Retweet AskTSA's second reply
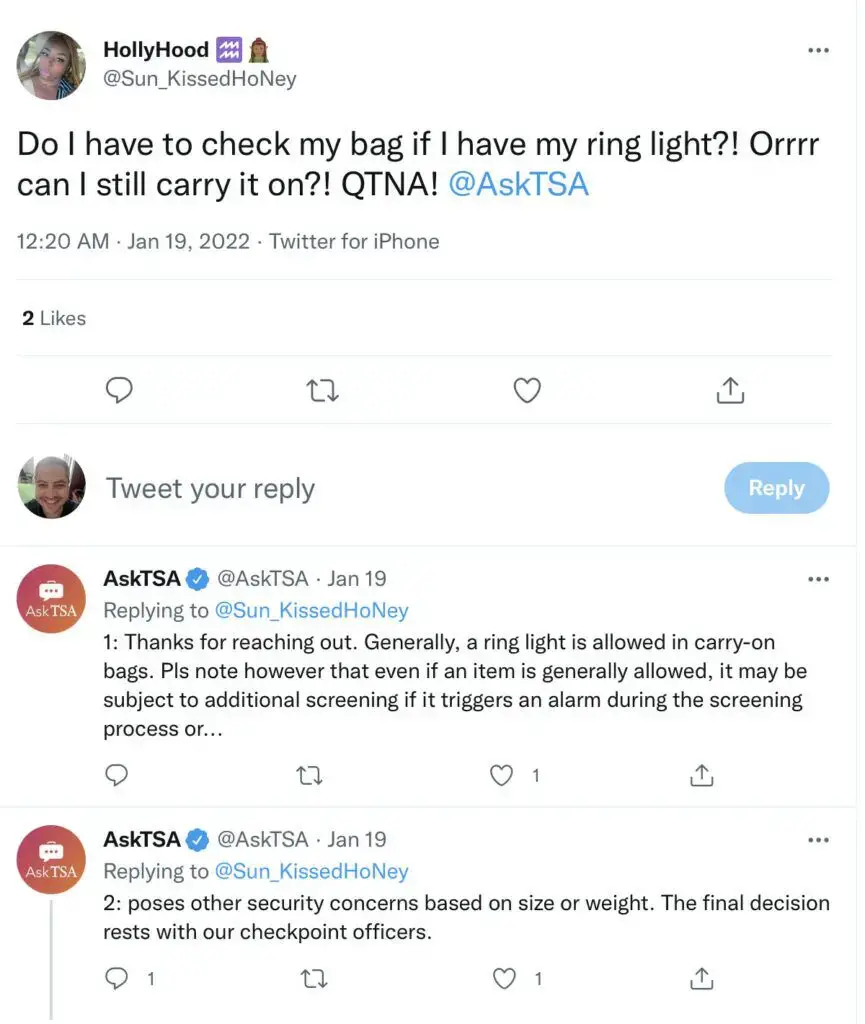865x1024 pixels. 314,977
